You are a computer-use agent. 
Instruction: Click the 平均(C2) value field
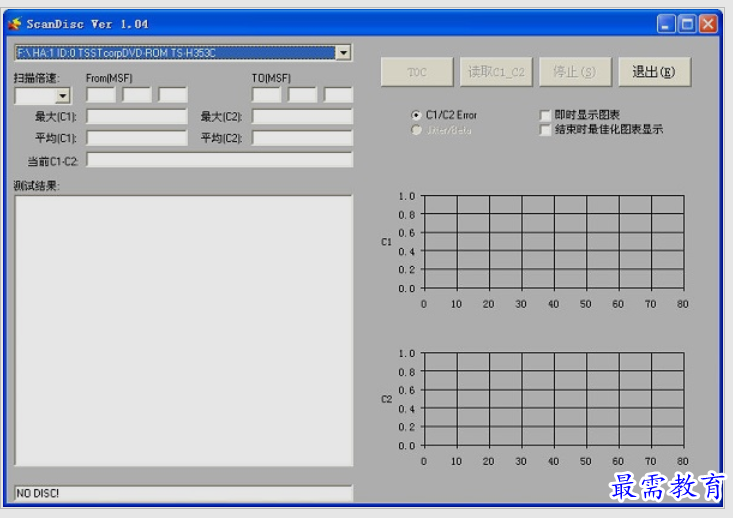click(302, 138)
